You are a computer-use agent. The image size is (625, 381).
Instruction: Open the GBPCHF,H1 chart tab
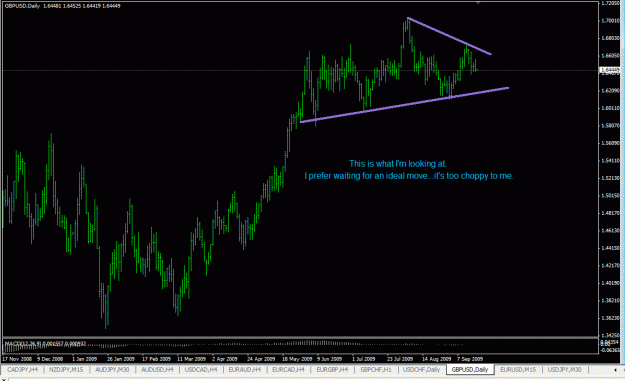pyautogui.click(x=376, y=370)
